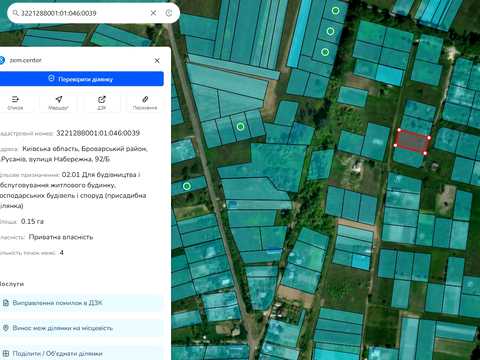
Task: Click the 0.15 га area value
Action: pyautogui.click(x=32, y=221)
